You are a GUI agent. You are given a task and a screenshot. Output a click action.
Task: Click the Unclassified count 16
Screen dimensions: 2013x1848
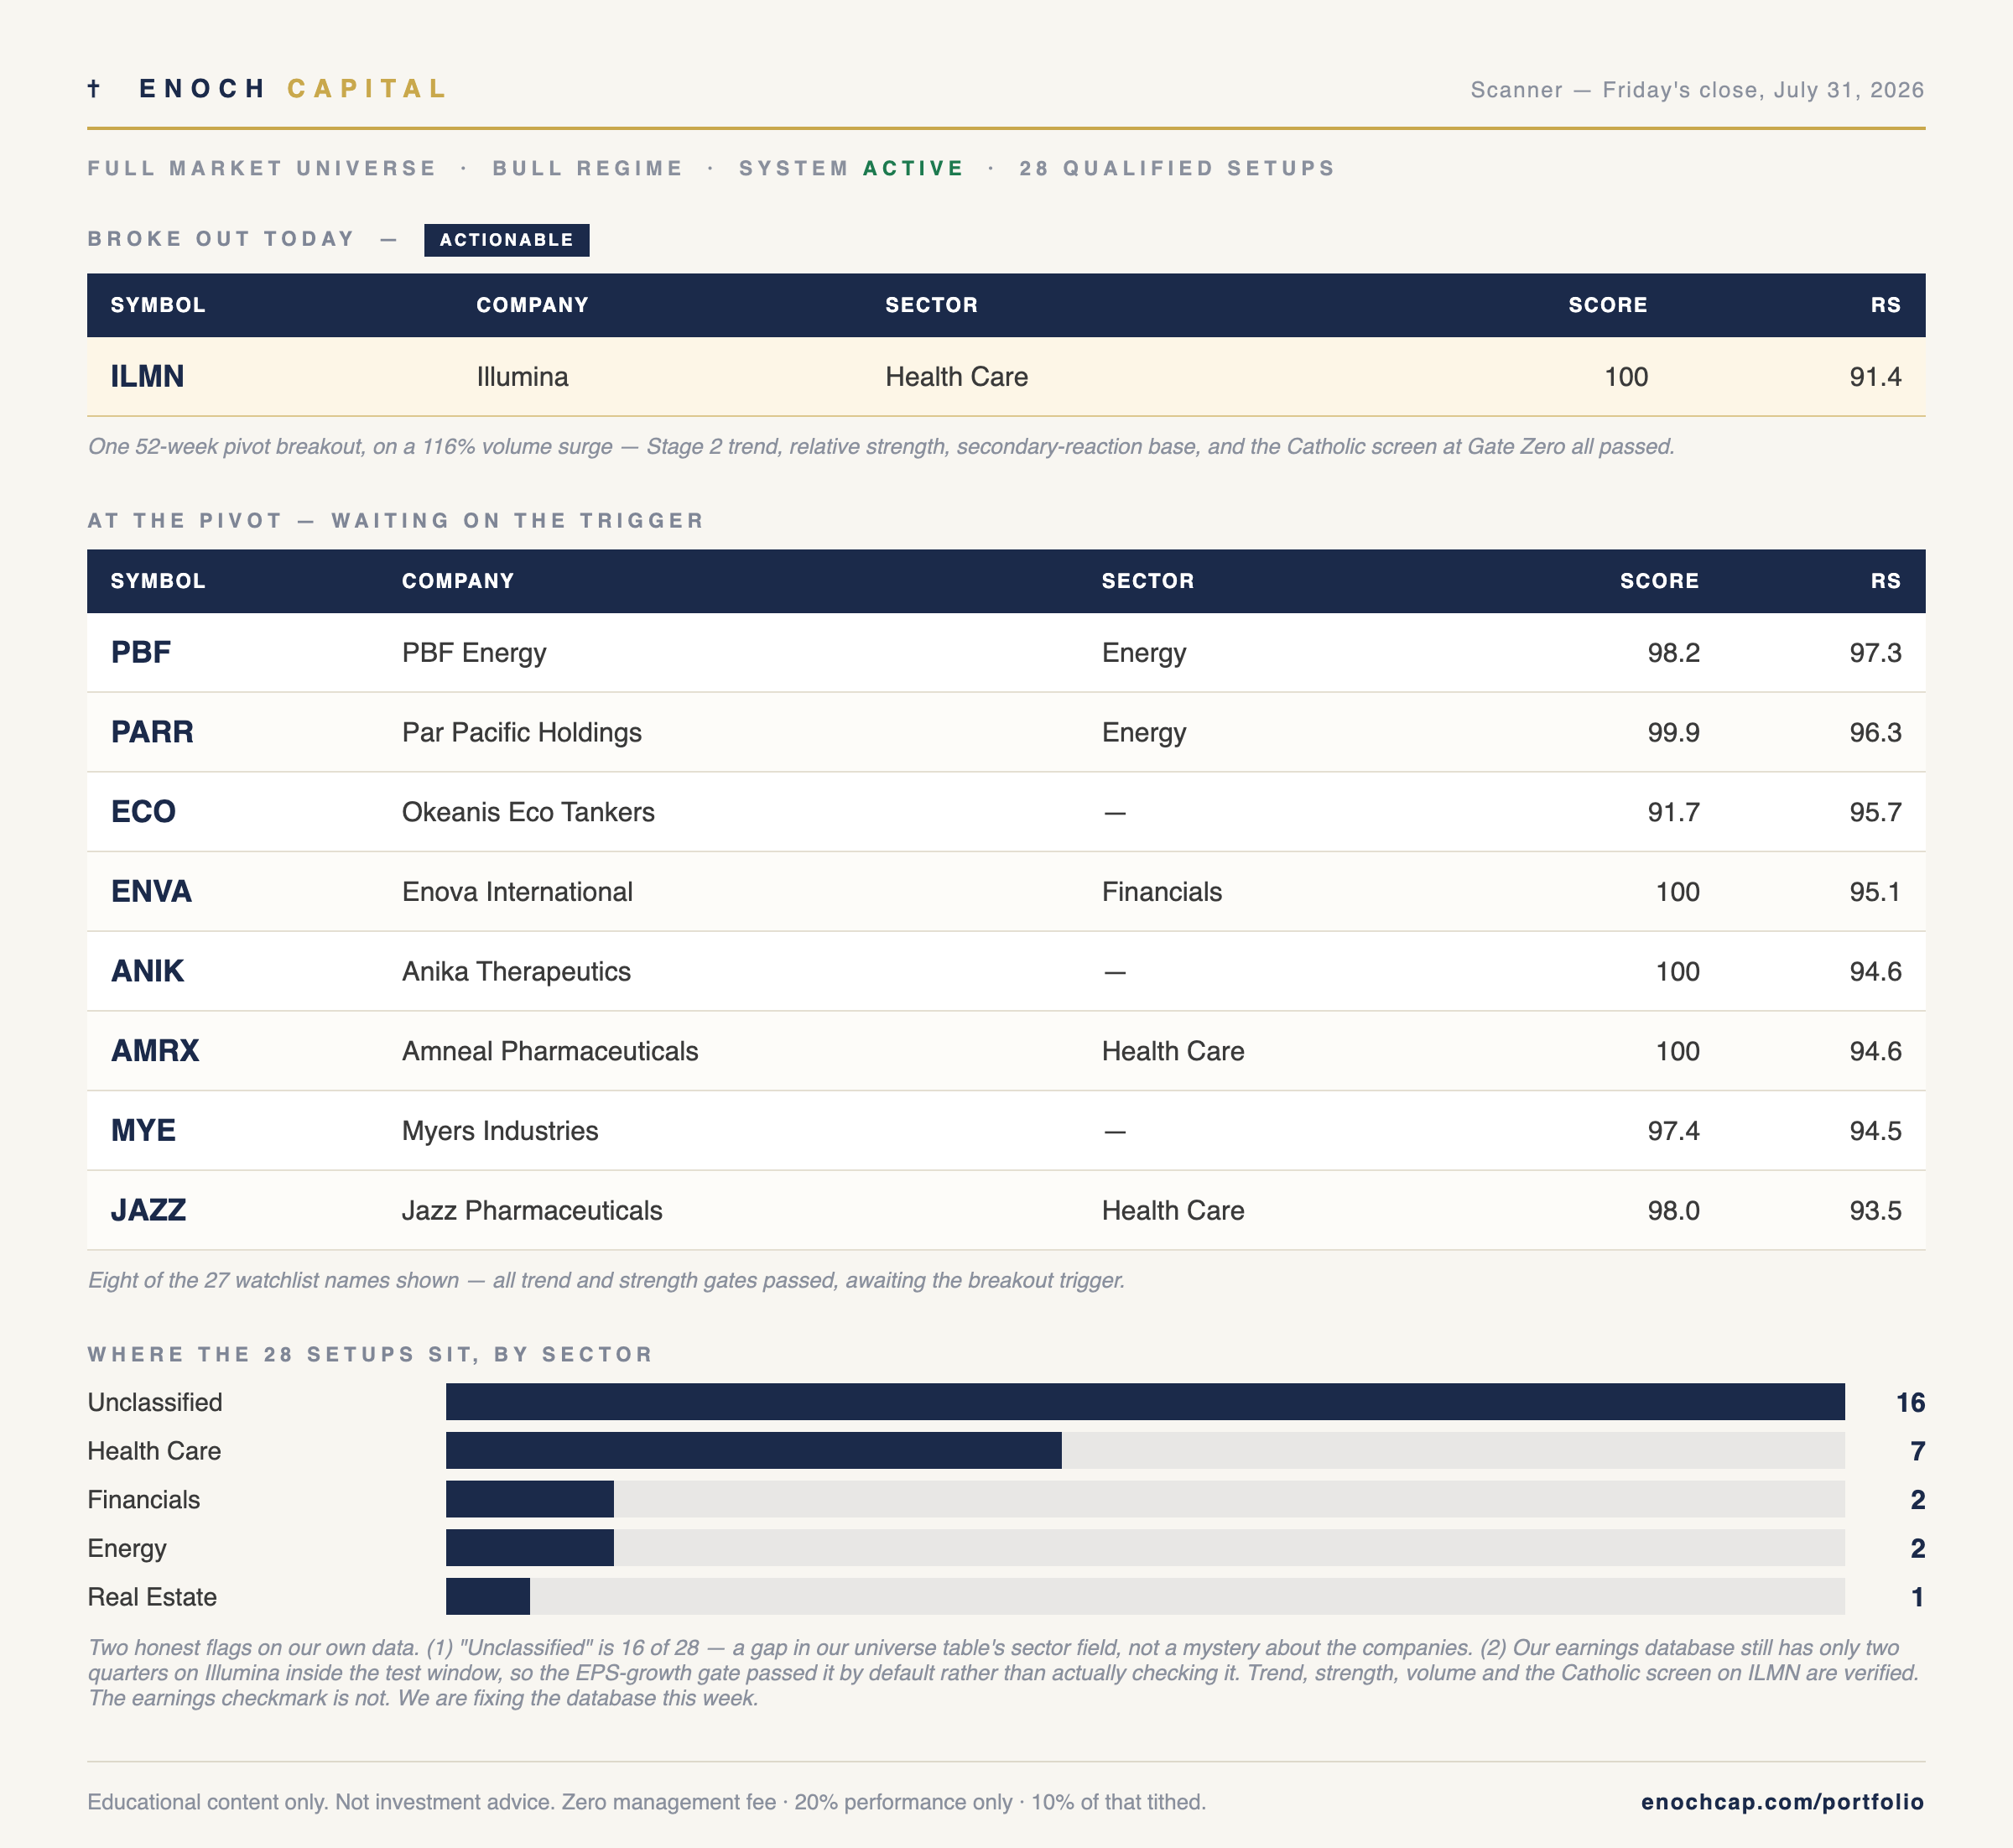point(1910,1402)
